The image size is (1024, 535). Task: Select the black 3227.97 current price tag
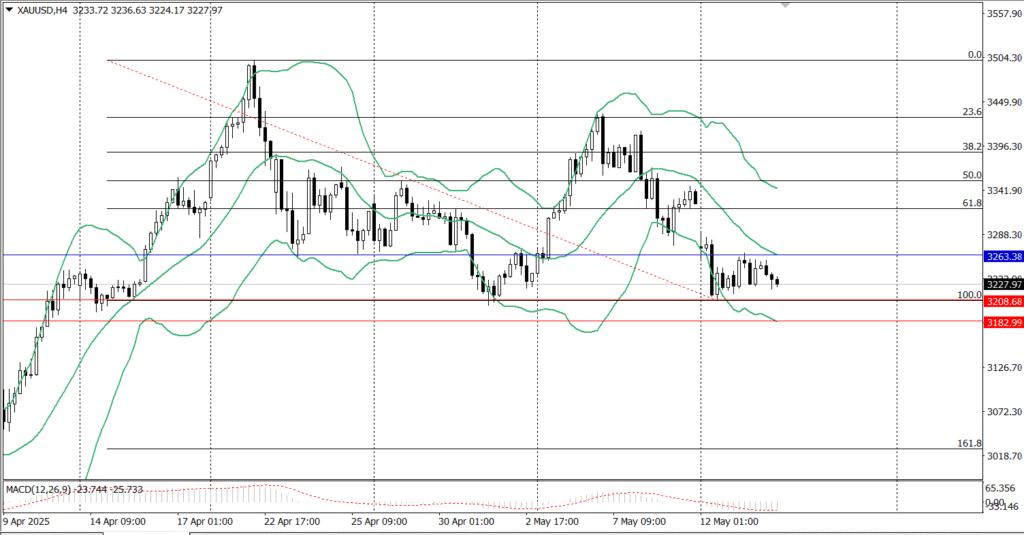coord(1003,285)
